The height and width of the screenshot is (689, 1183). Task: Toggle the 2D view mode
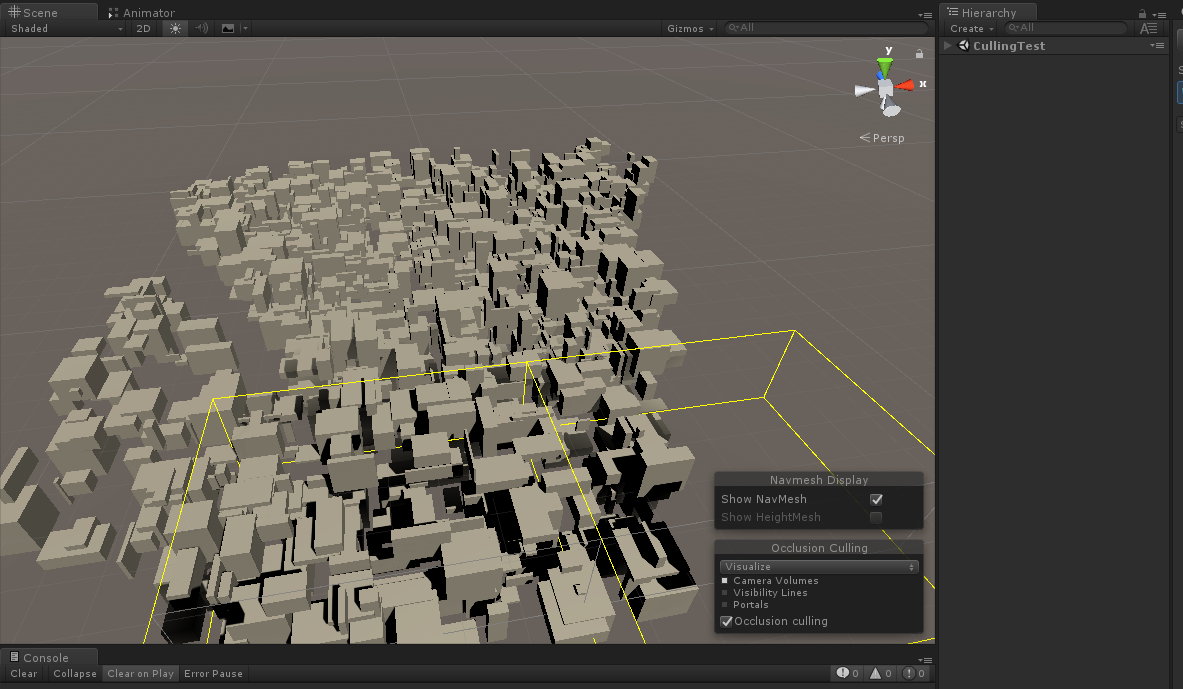coord(141,28)
